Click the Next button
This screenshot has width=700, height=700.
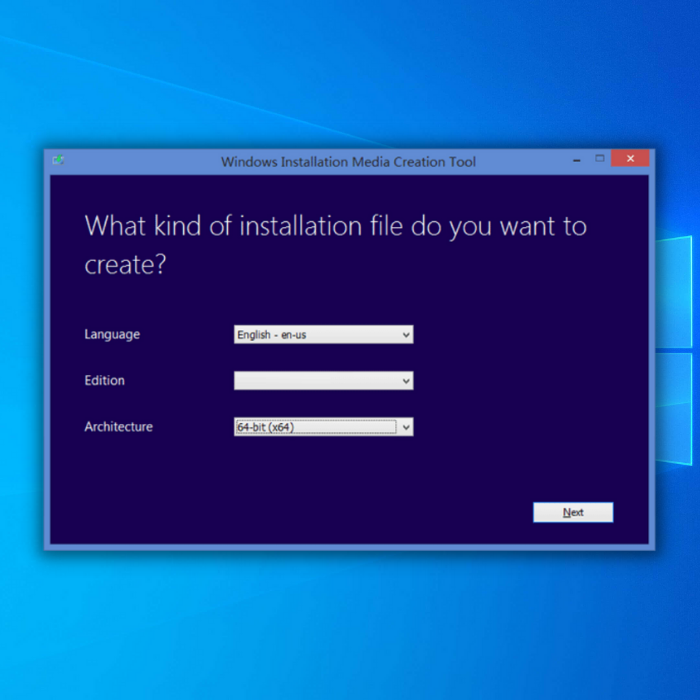coord(573,512)
